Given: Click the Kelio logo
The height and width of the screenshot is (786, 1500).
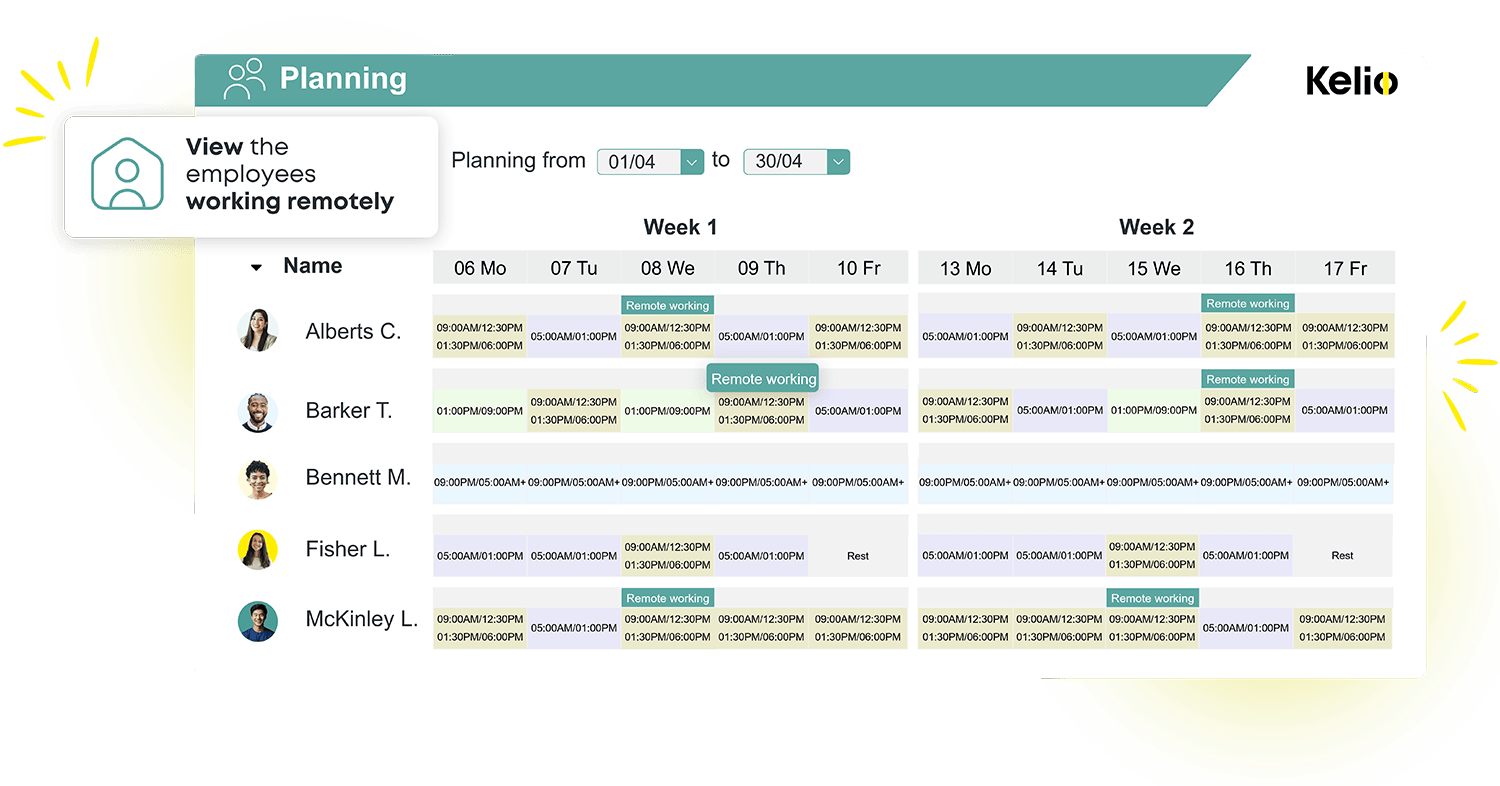Looking at the screenshot, I should pos(1352,81).
